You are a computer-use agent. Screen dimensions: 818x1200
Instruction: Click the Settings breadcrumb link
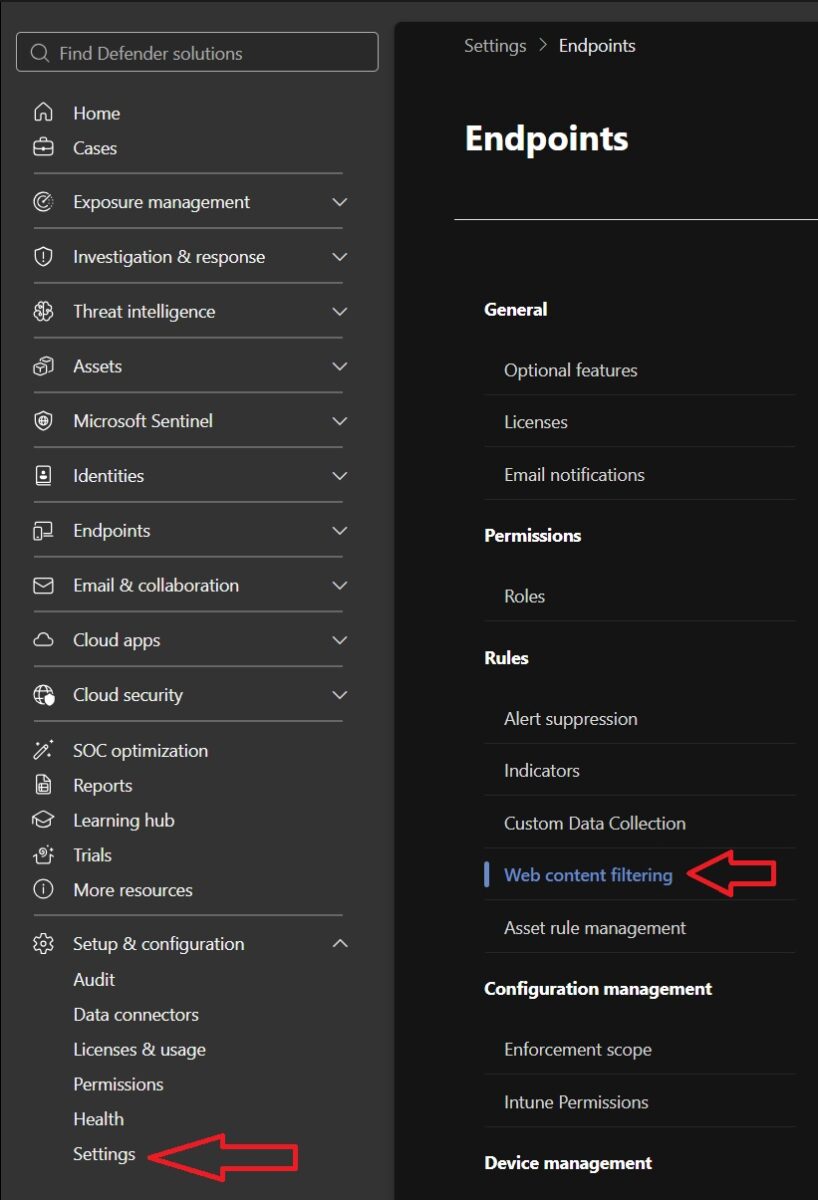click(495, 46)
